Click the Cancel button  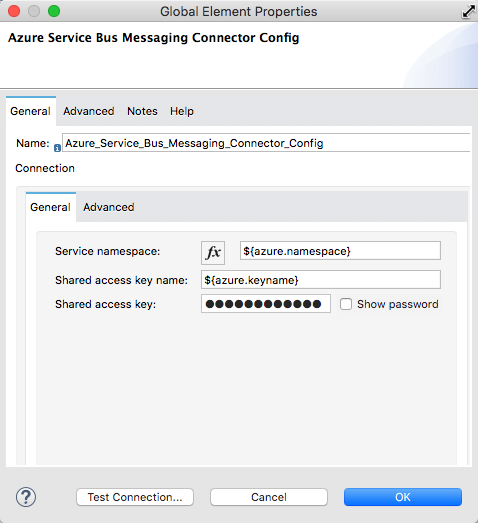(269, 497)
